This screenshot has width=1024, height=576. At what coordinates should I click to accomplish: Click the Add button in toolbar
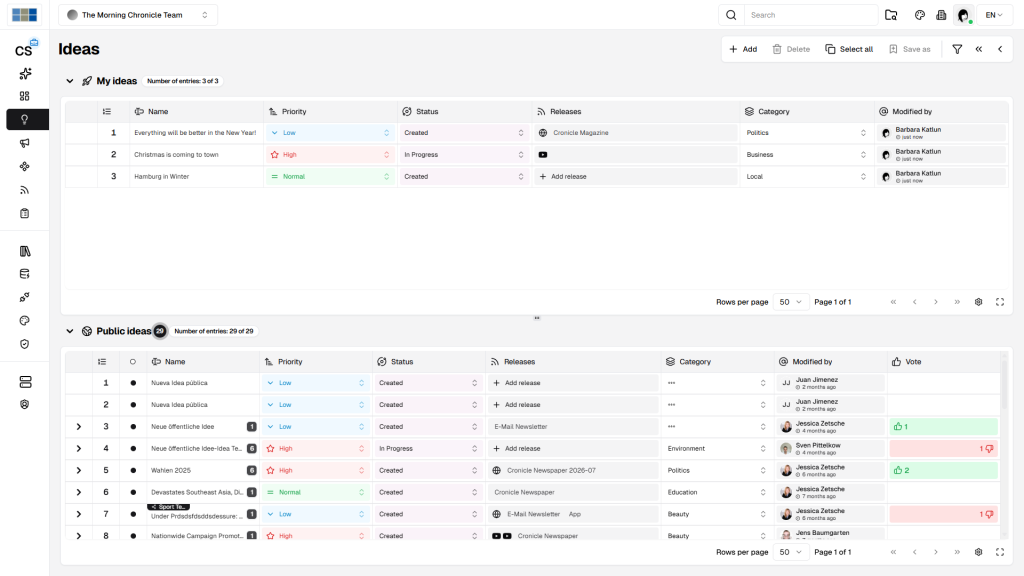pyautogui.click(x=742, y=49)
